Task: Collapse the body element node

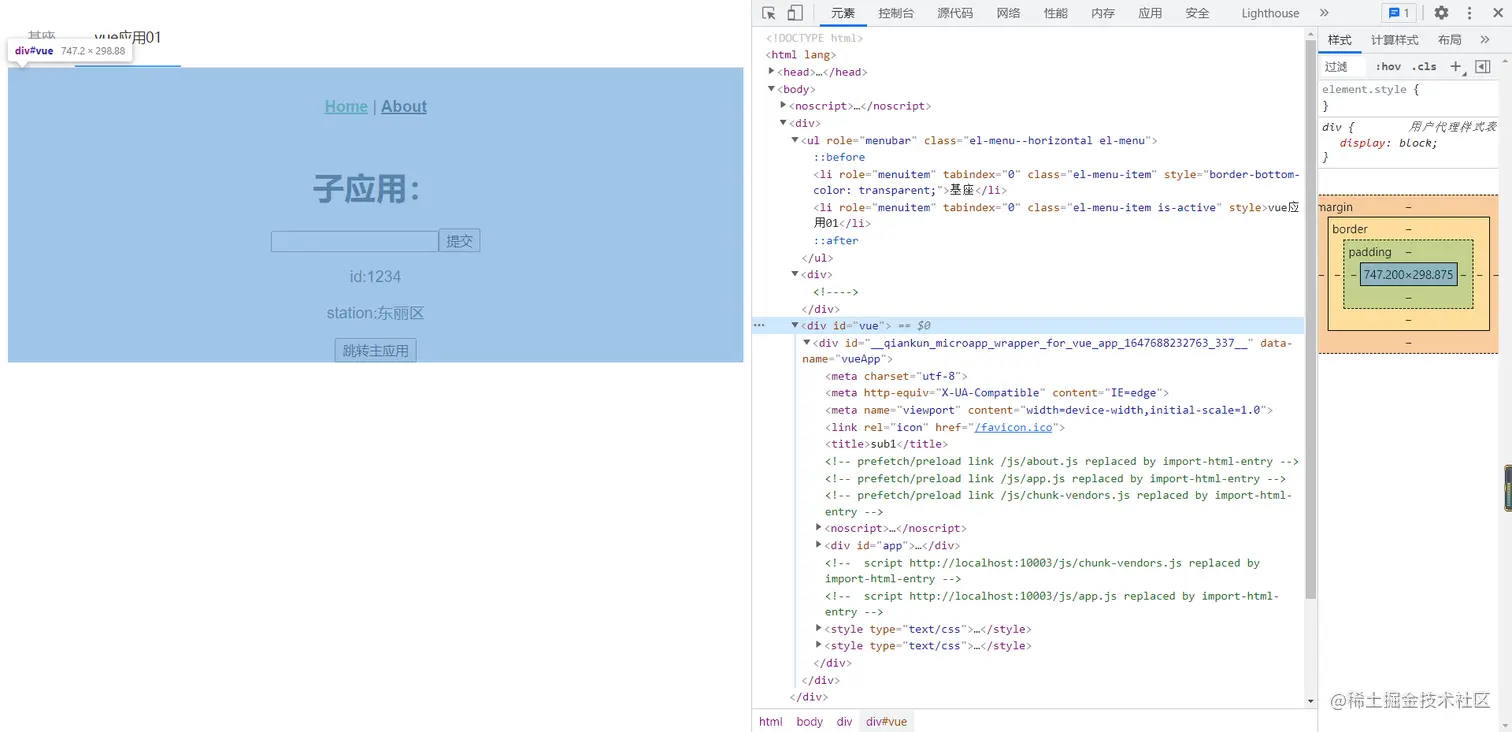Action: click(772, 89)
